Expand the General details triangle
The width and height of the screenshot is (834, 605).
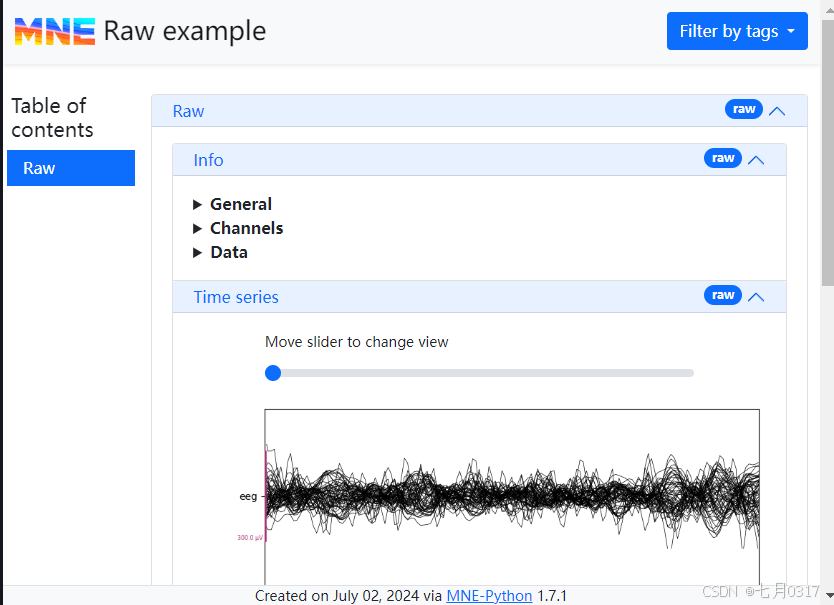(198, 204)
